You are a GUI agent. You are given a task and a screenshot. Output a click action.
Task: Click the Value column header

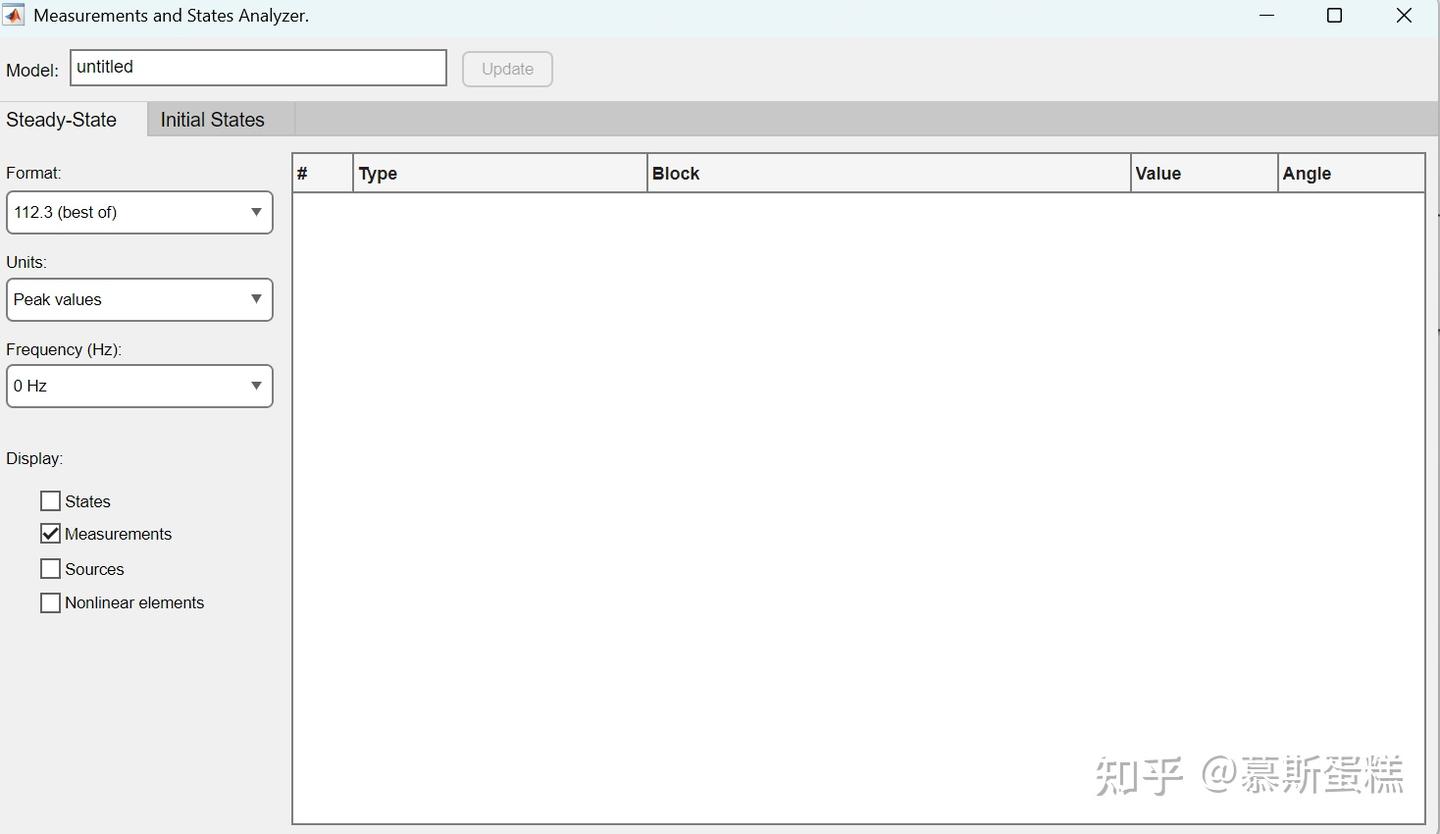tap(1204, 173)
